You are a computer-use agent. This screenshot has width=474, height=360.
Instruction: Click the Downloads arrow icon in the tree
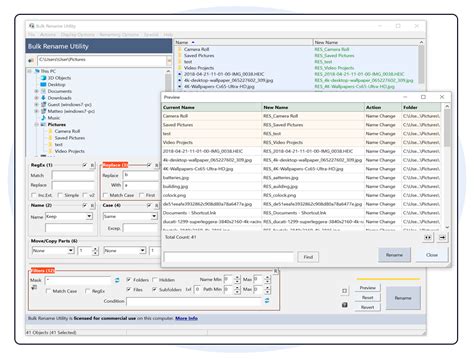pyautogui.click(x=43, y=98)
